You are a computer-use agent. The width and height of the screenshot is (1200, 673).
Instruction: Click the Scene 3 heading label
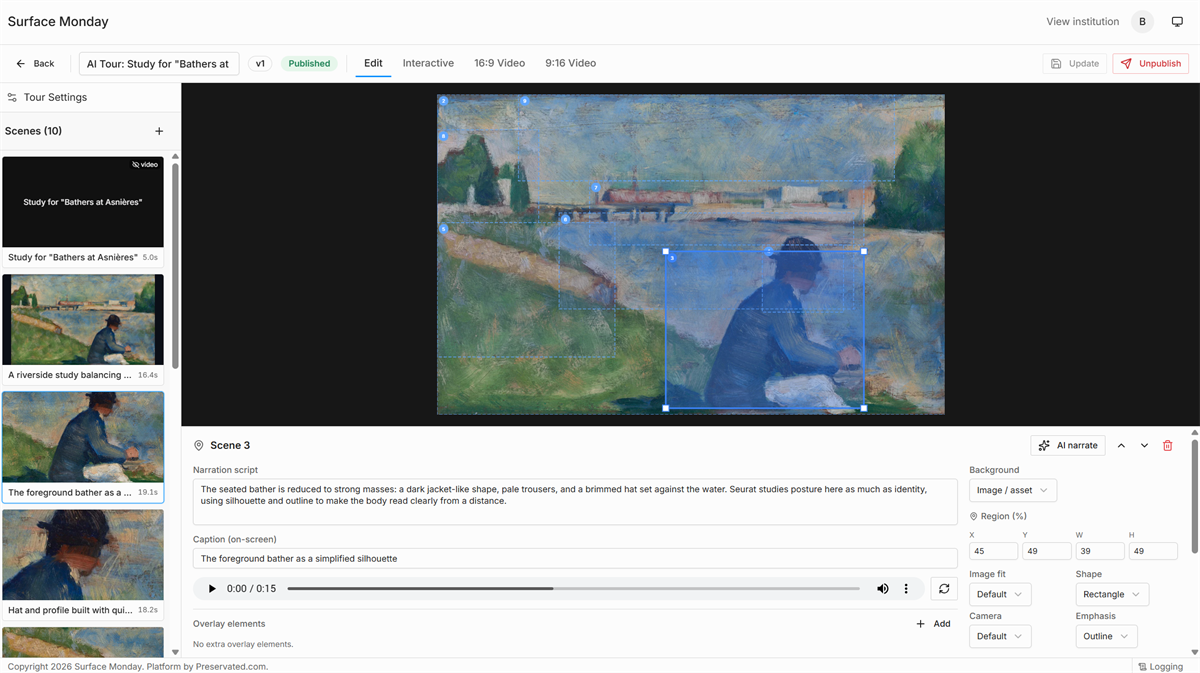230,445
